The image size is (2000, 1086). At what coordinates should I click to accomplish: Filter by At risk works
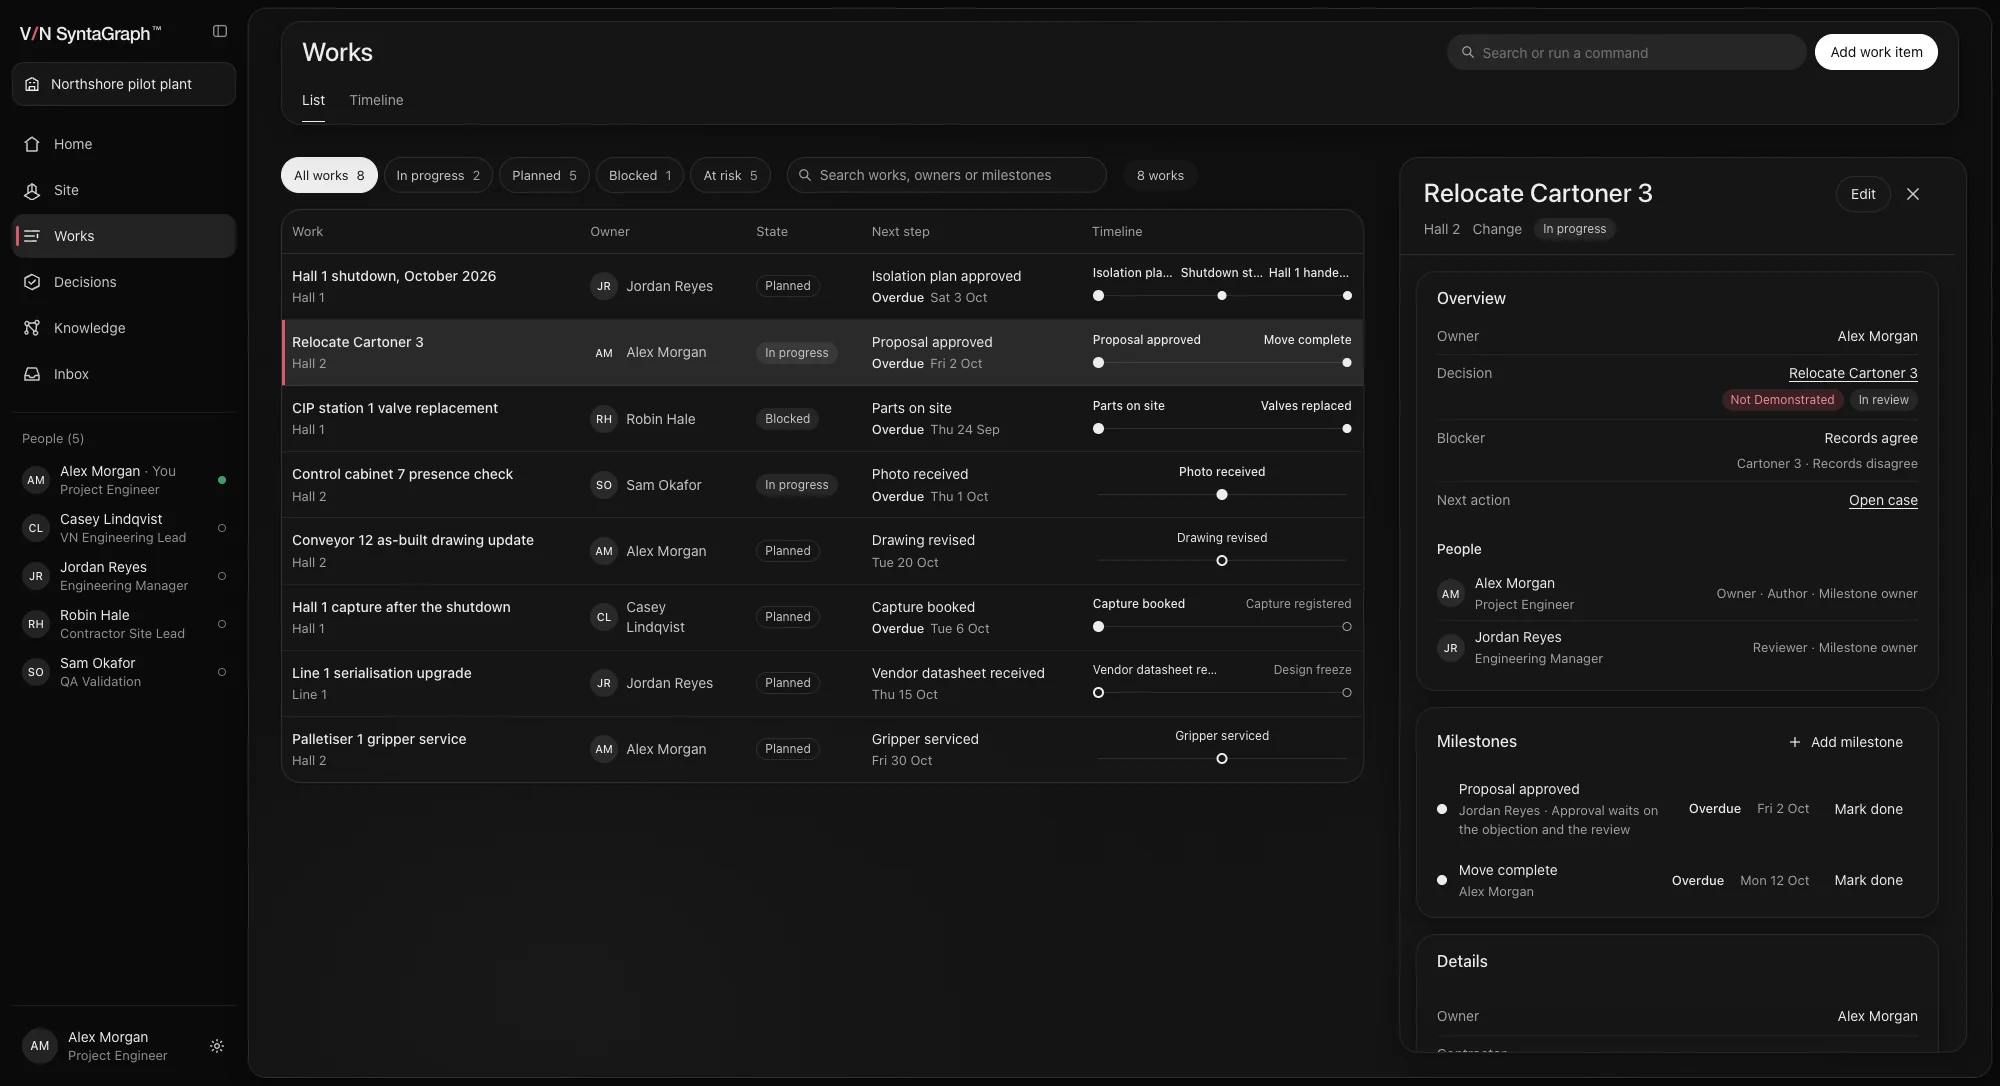[730, 175]
